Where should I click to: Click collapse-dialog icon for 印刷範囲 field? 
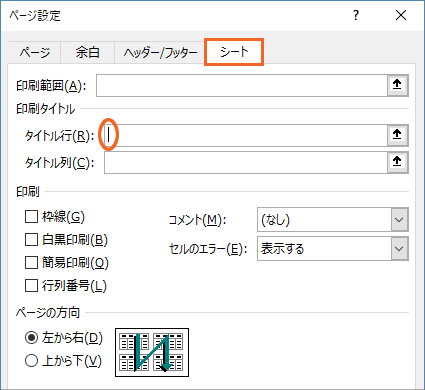[397, 85]
